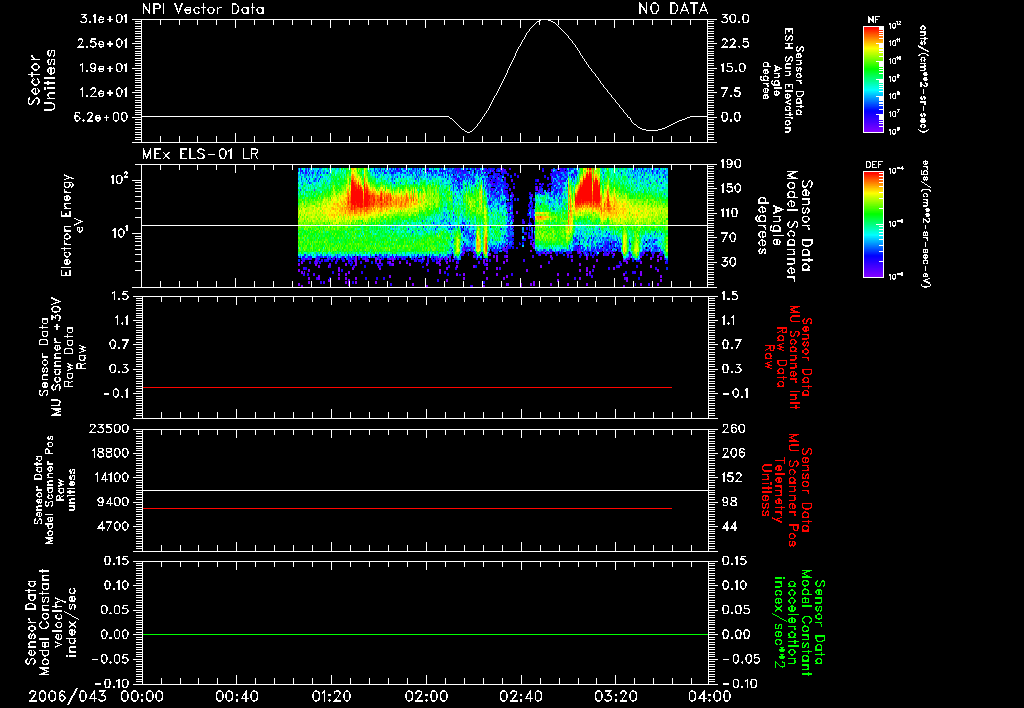Click the "2.5e+01" sector axis value

click(104, 43)
